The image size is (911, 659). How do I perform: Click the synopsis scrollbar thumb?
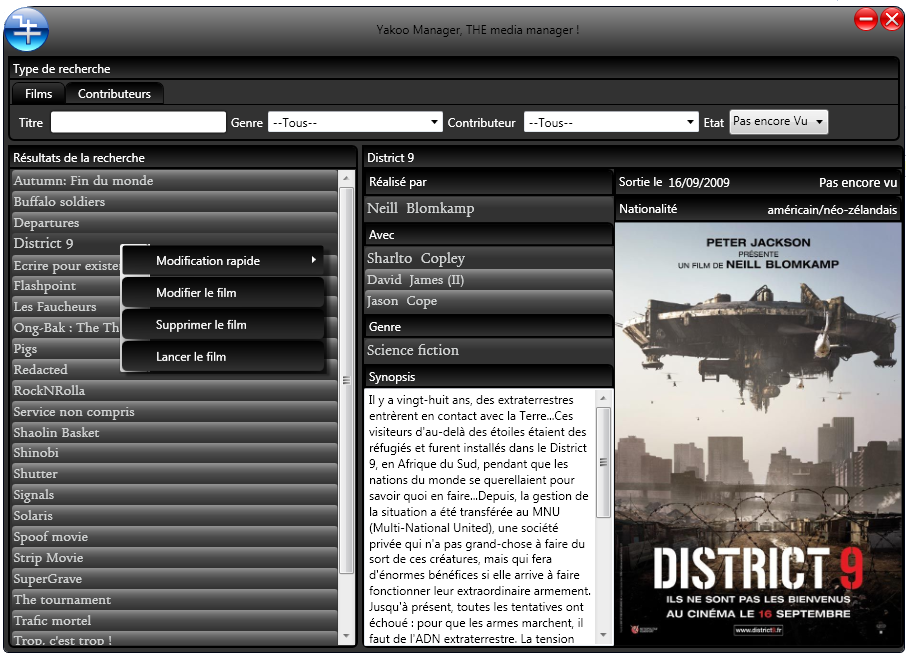(603, 462)
